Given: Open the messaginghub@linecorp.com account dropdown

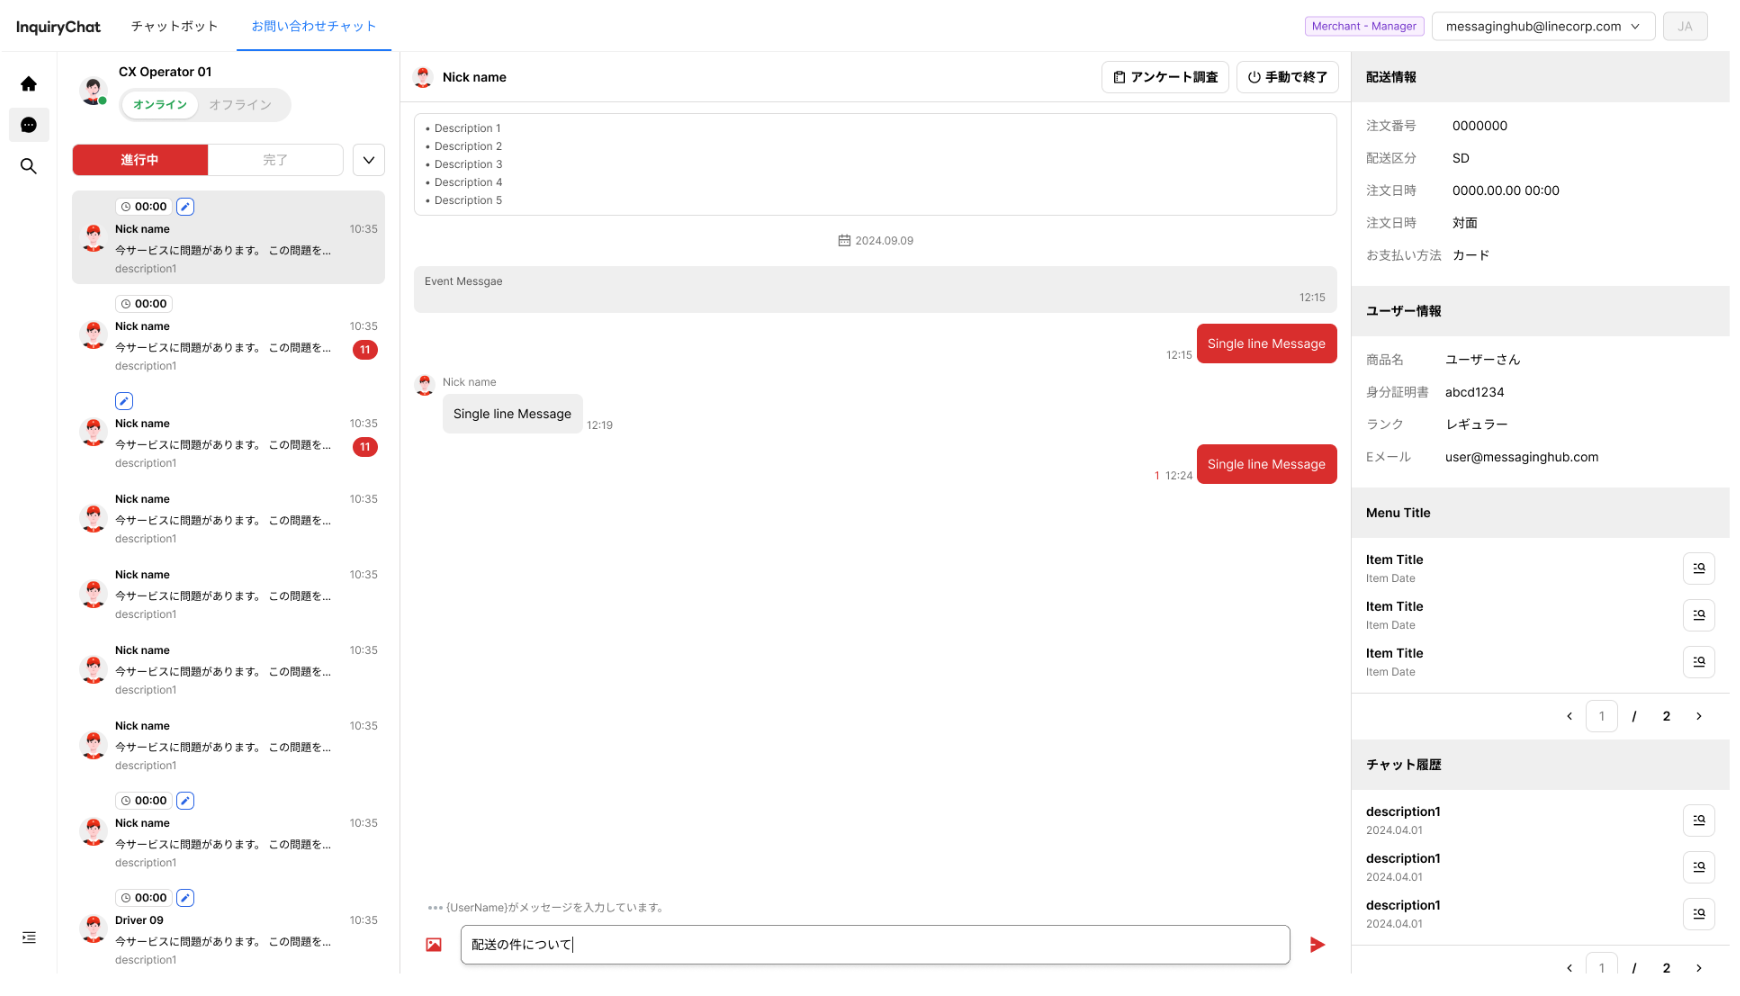Looking at the screenshot, I should [1542, 27].
